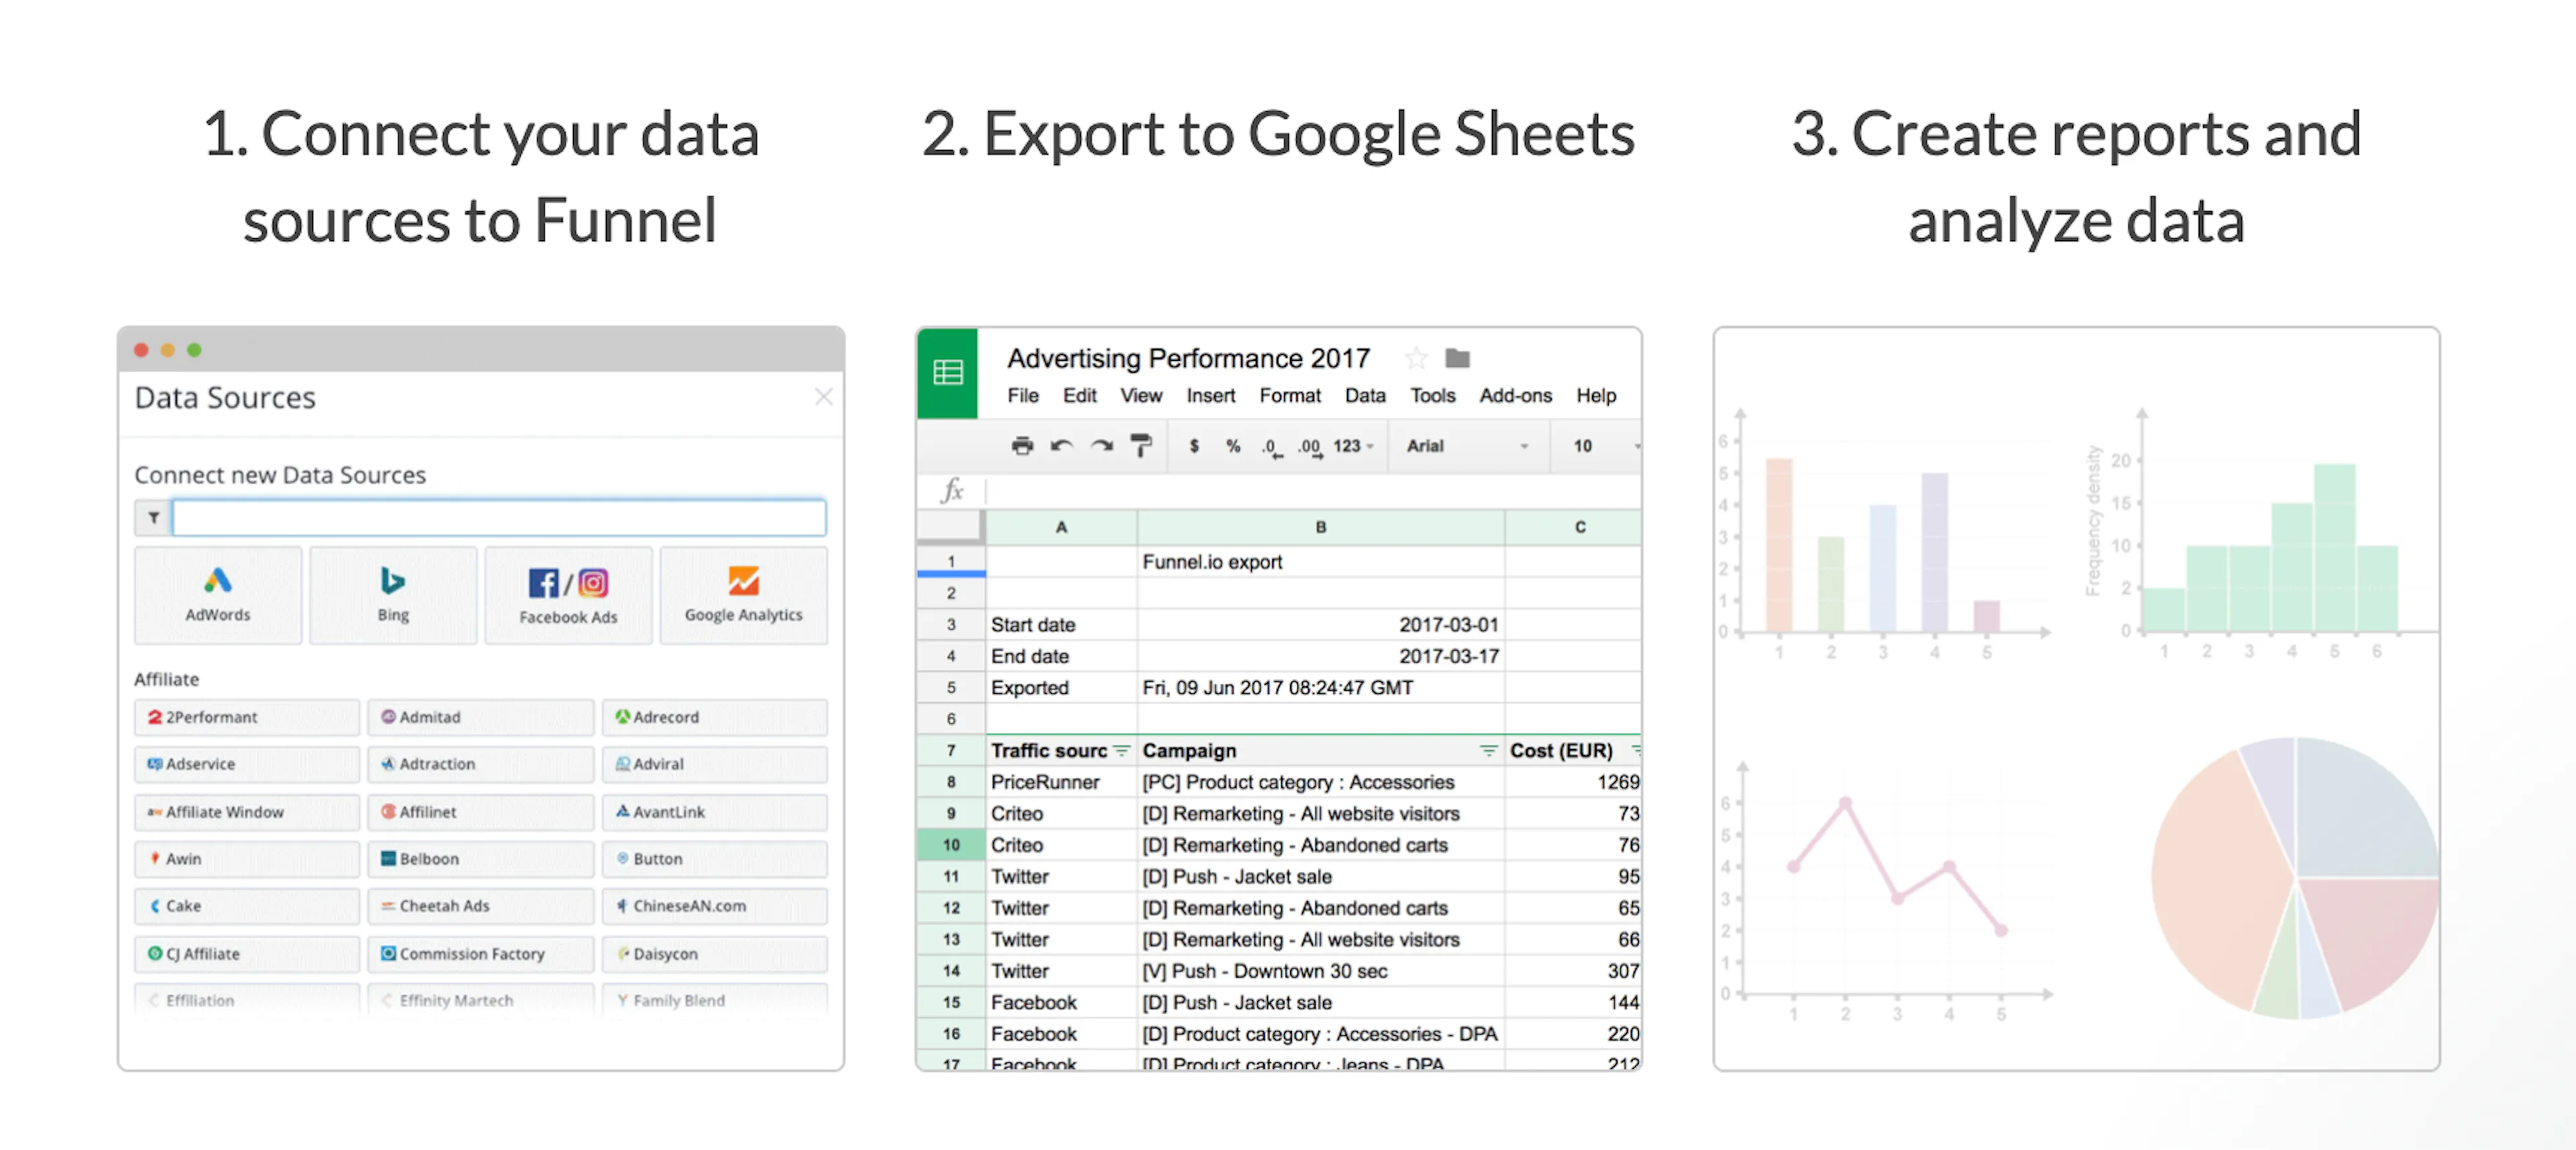
Task: Click the filter funnel icon beside search field
Action: point(153,517)
